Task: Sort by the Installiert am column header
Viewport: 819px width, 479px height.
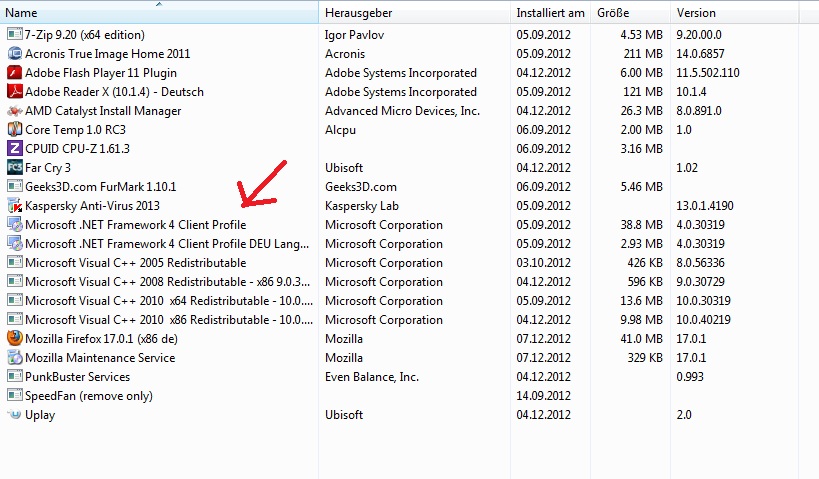Action: pos(551,13)
